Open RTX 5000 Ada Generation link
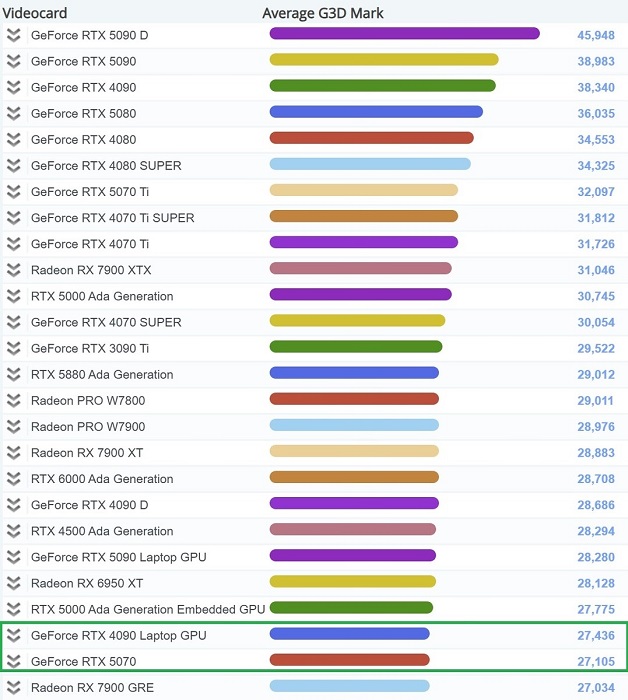This screenshot has width=628, height=700. (102, 296)
